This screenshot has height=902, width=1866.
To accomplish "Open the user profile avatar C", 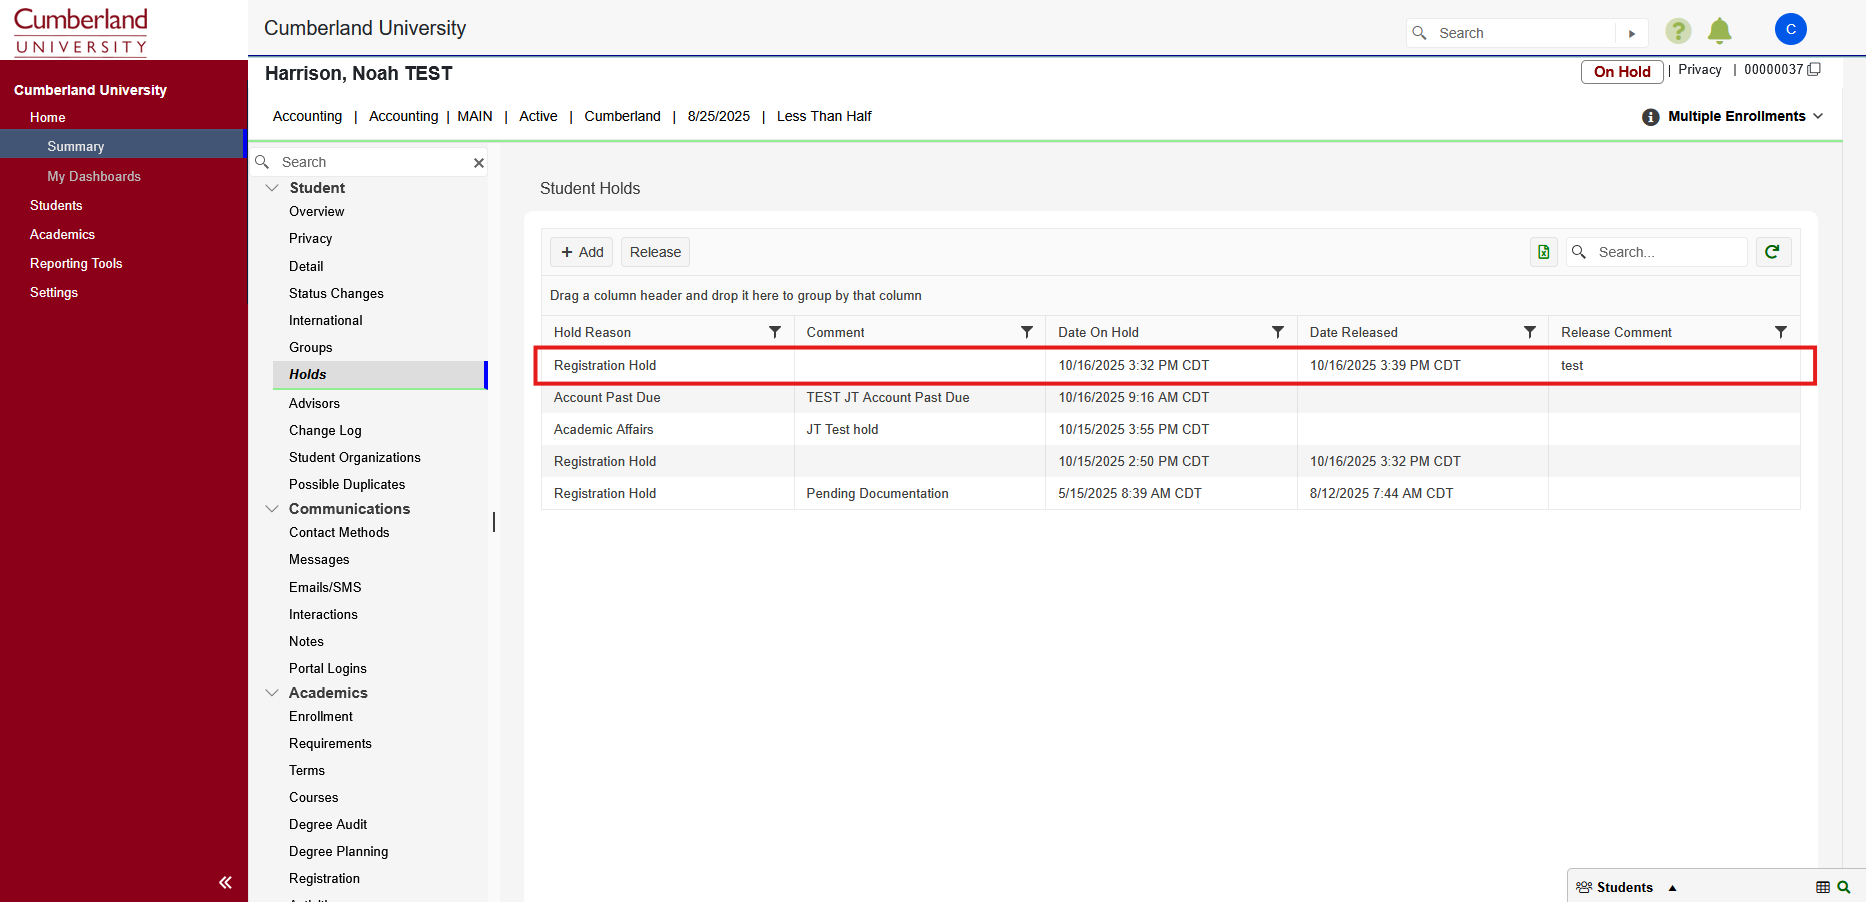I will tap(1791, 29).
